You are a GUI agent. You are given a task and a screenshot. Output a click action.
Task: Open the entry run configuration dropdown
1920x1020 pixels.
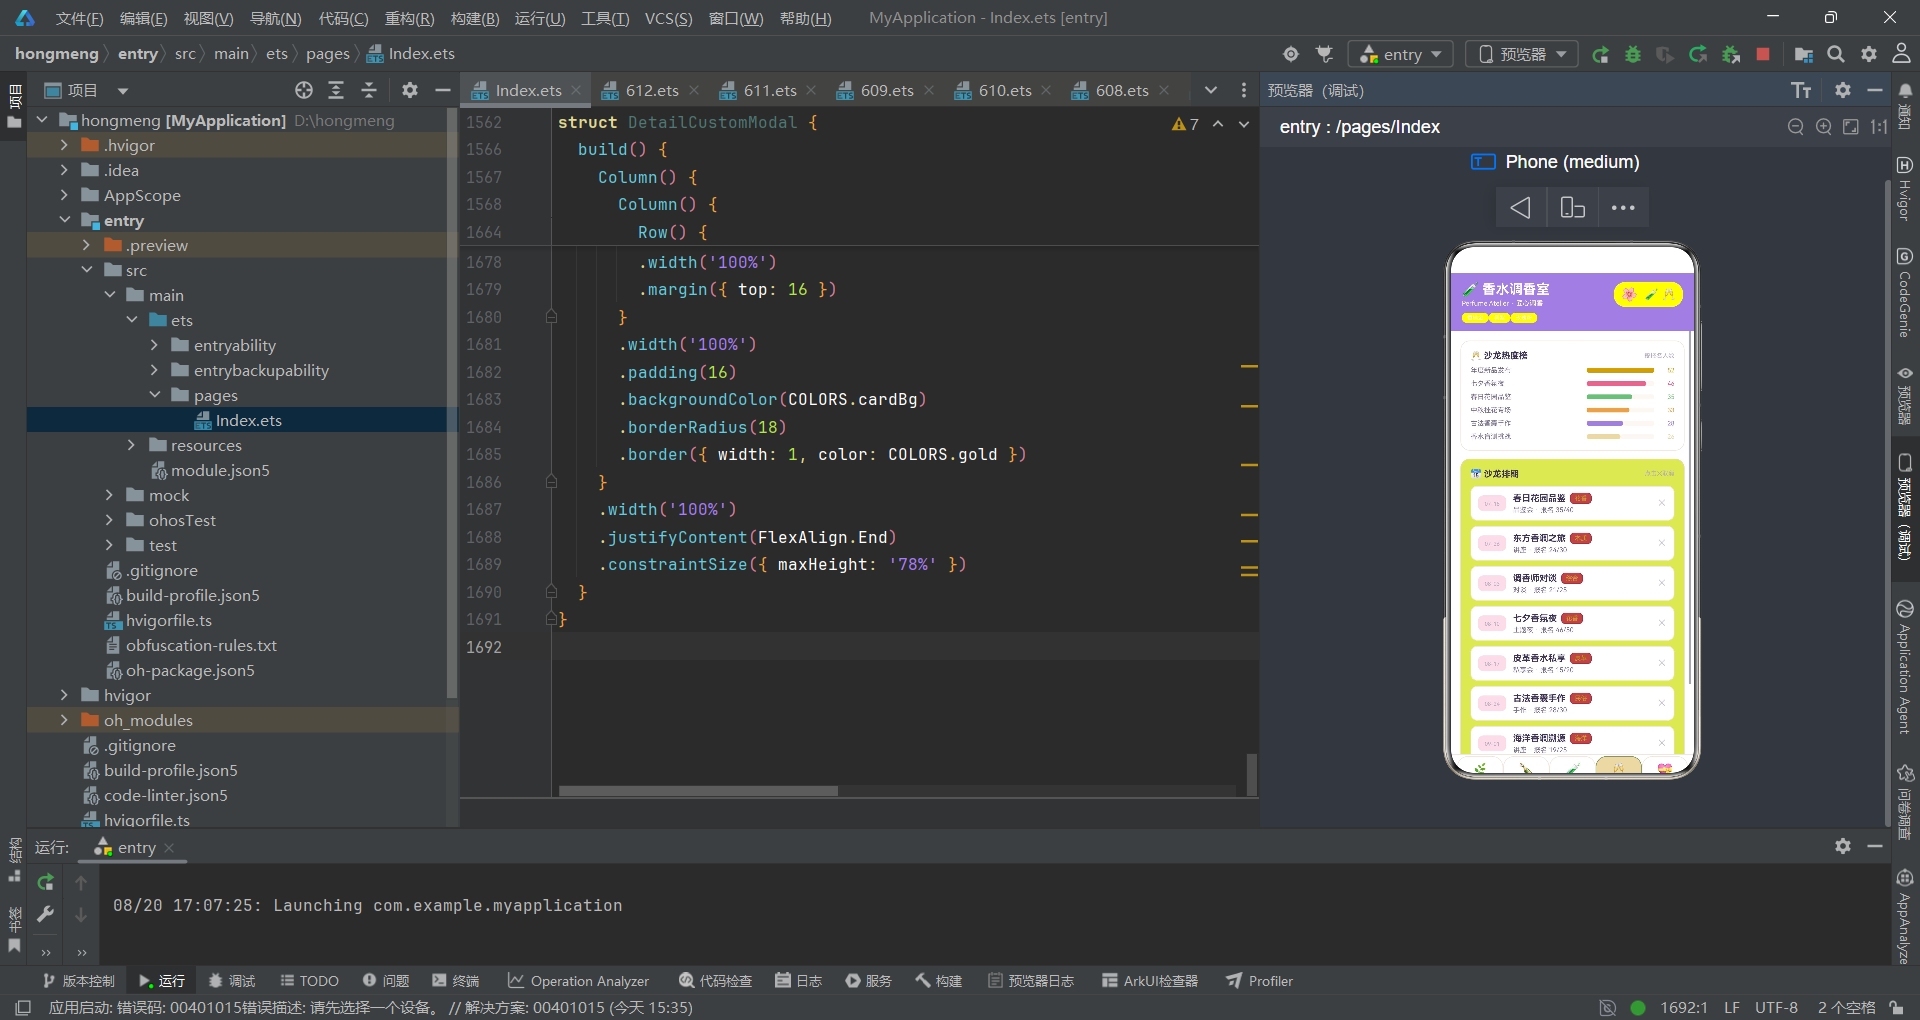(x=1402, y=54)
